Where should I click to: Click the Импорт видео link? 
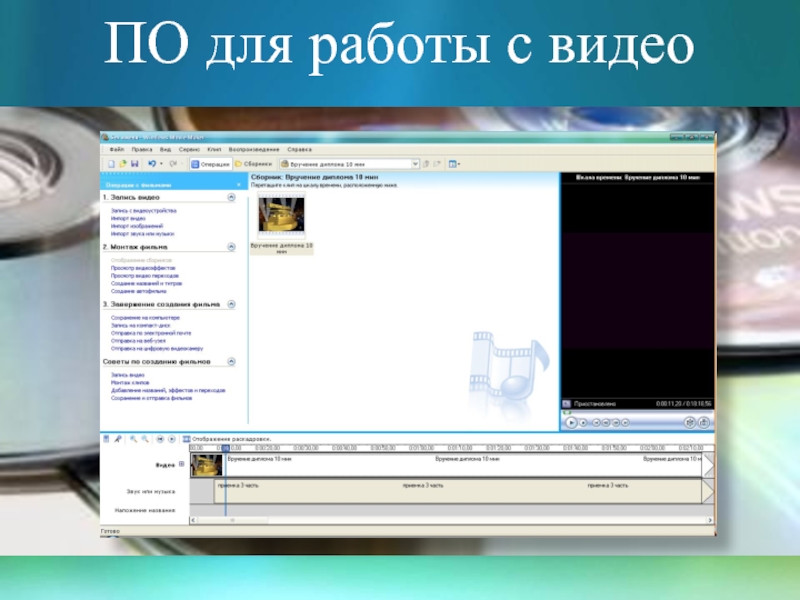click(128, 219)
